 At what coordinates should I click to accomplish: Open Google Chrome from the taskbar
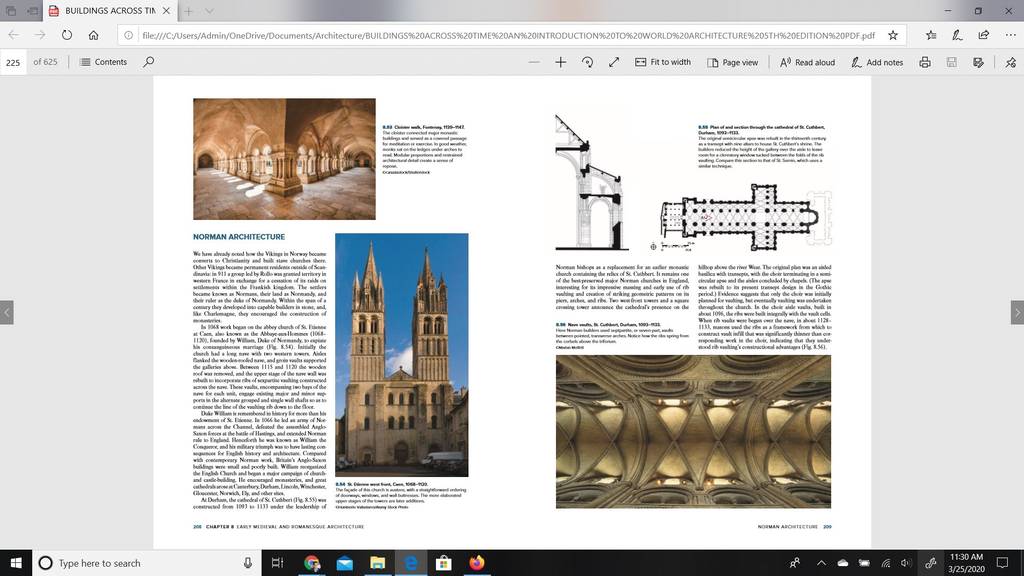pyautogui.click(x=312, y=563)
